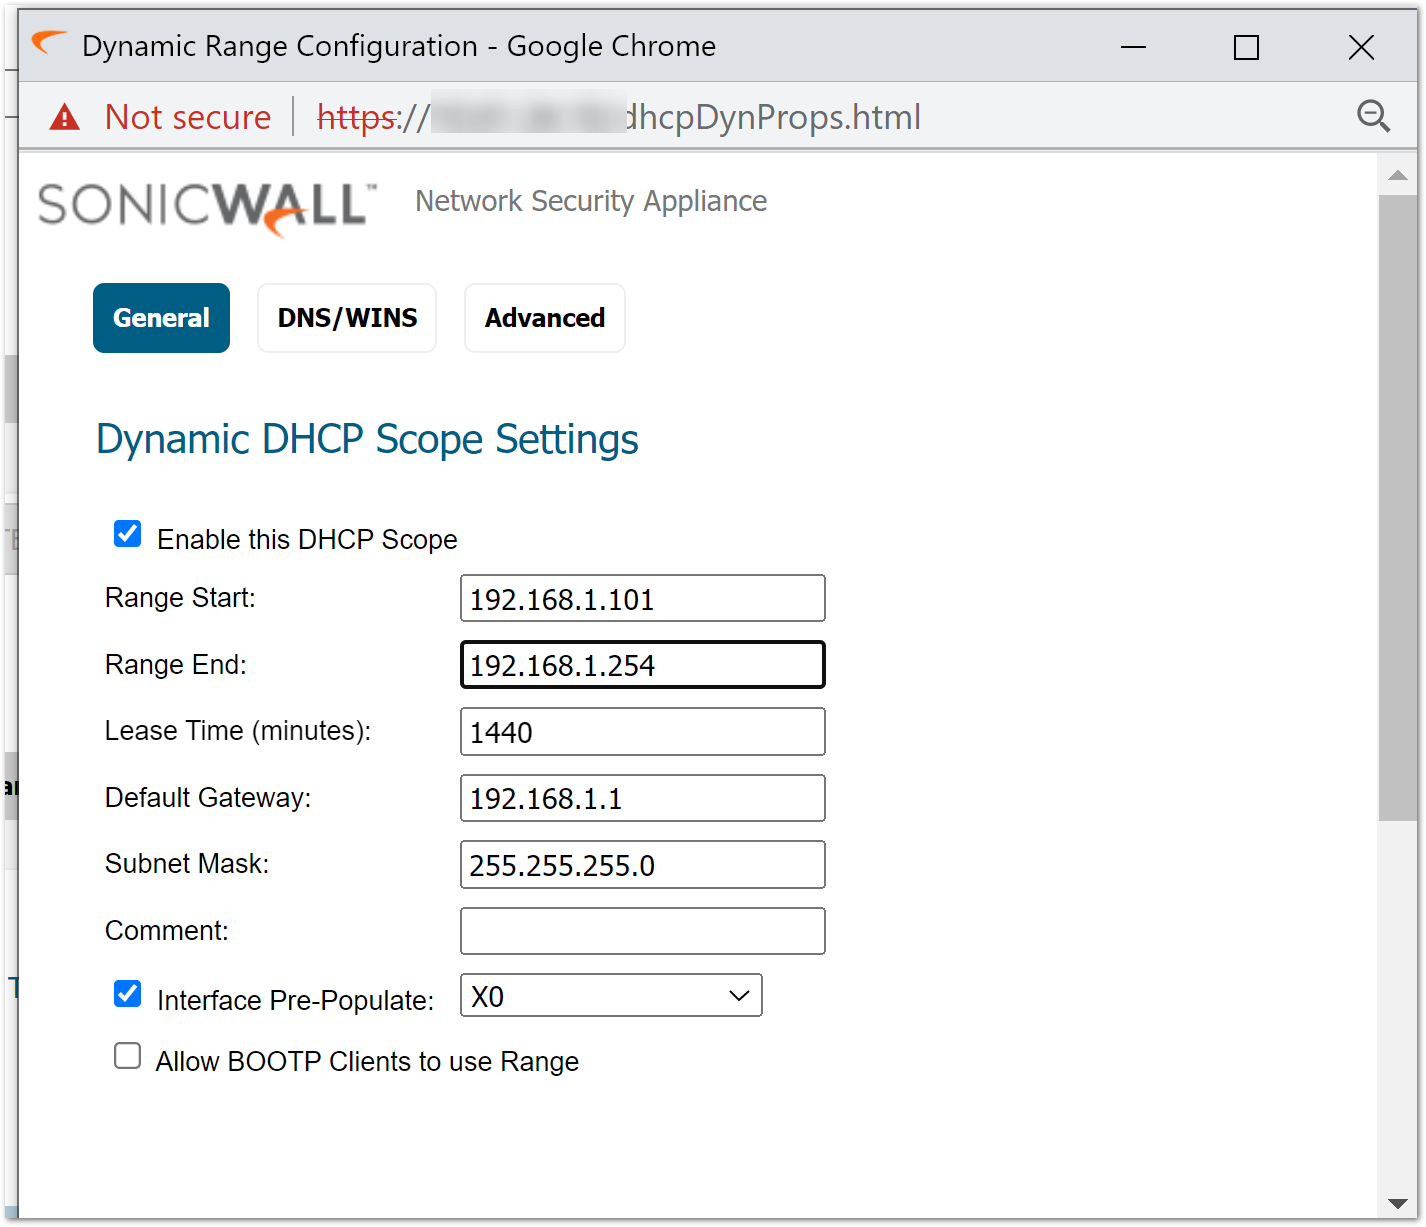
Task: Click the scrollbar up arrow
Action: click(1397, 176)
